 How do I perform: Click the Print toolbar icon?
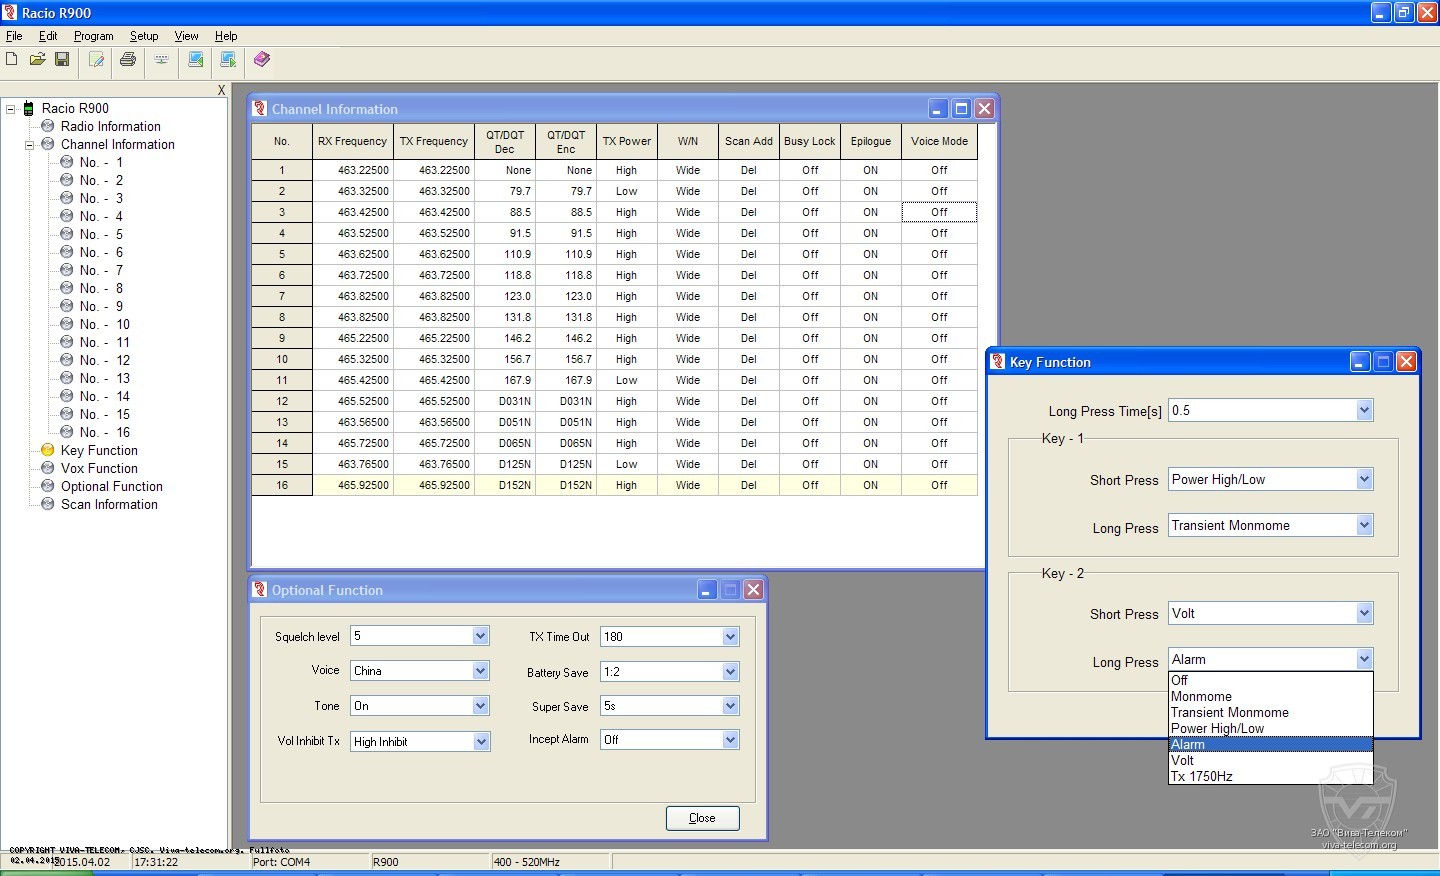128,60
